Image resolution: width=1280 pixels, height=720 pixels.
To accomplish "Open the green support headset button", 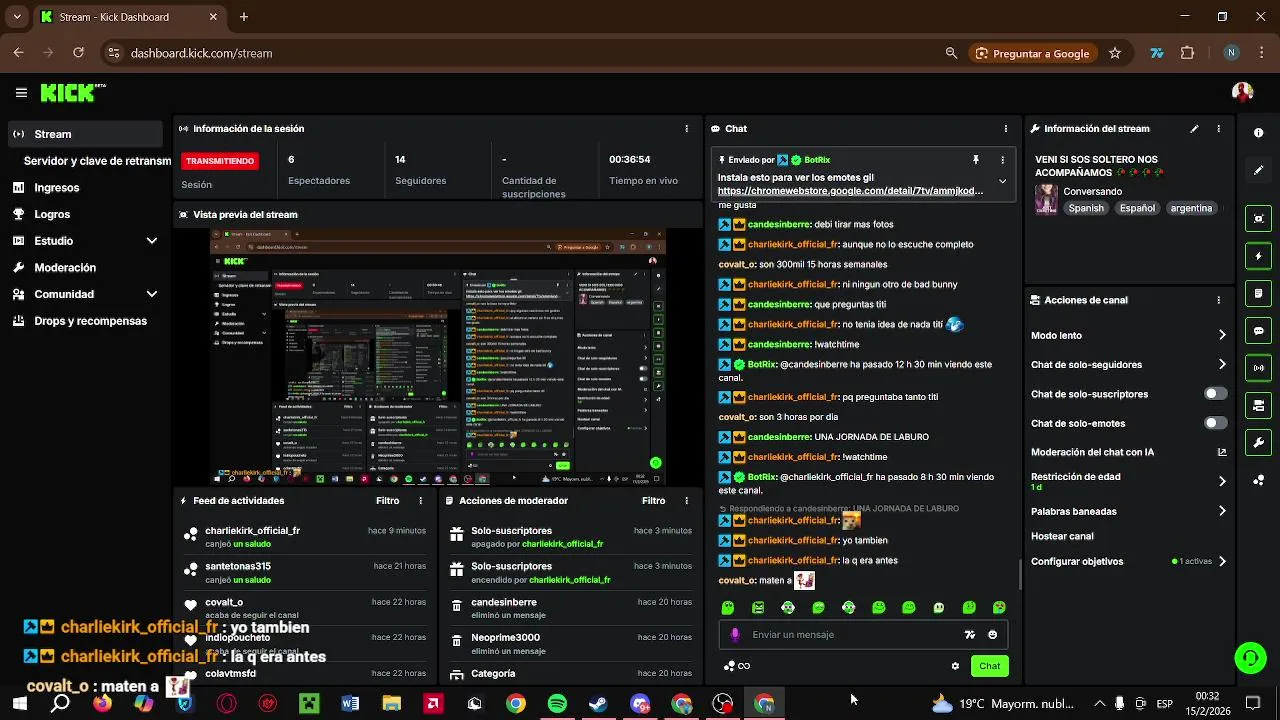I will pyautogui.click(x=1250, y=658).
